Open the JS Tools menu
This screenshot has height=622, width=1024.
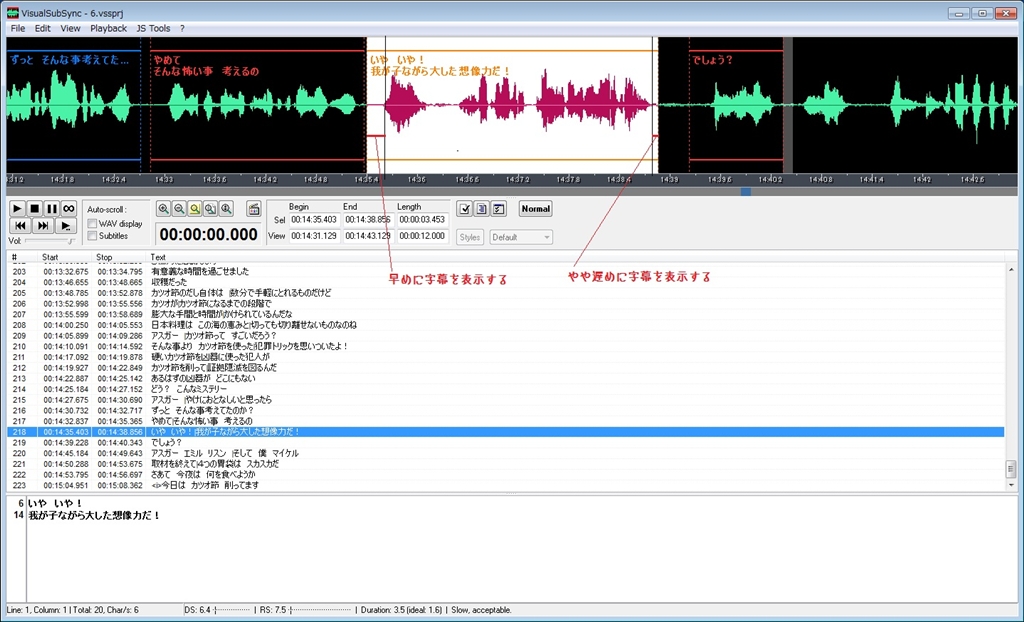(153, 28)
